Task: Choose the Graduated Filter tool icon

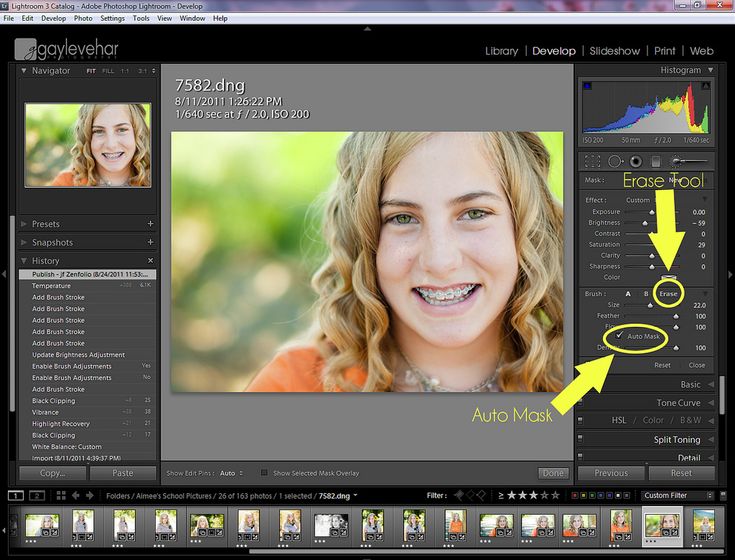Action: (656, 161)
